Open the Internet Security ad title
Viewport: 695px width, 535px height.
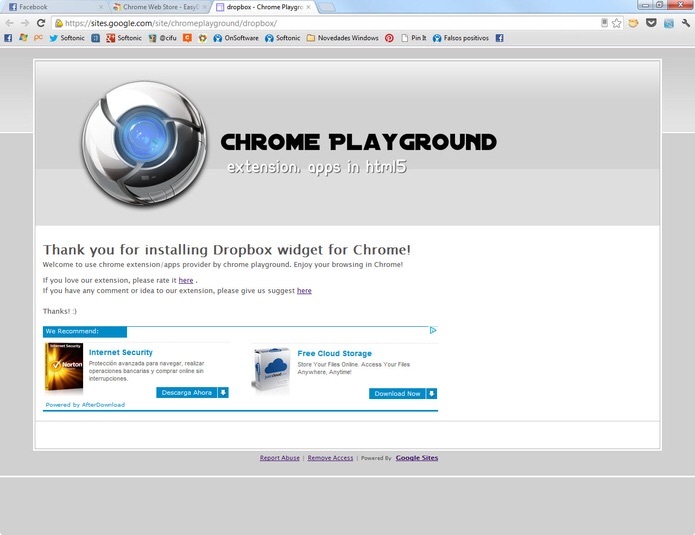(121, 352)
